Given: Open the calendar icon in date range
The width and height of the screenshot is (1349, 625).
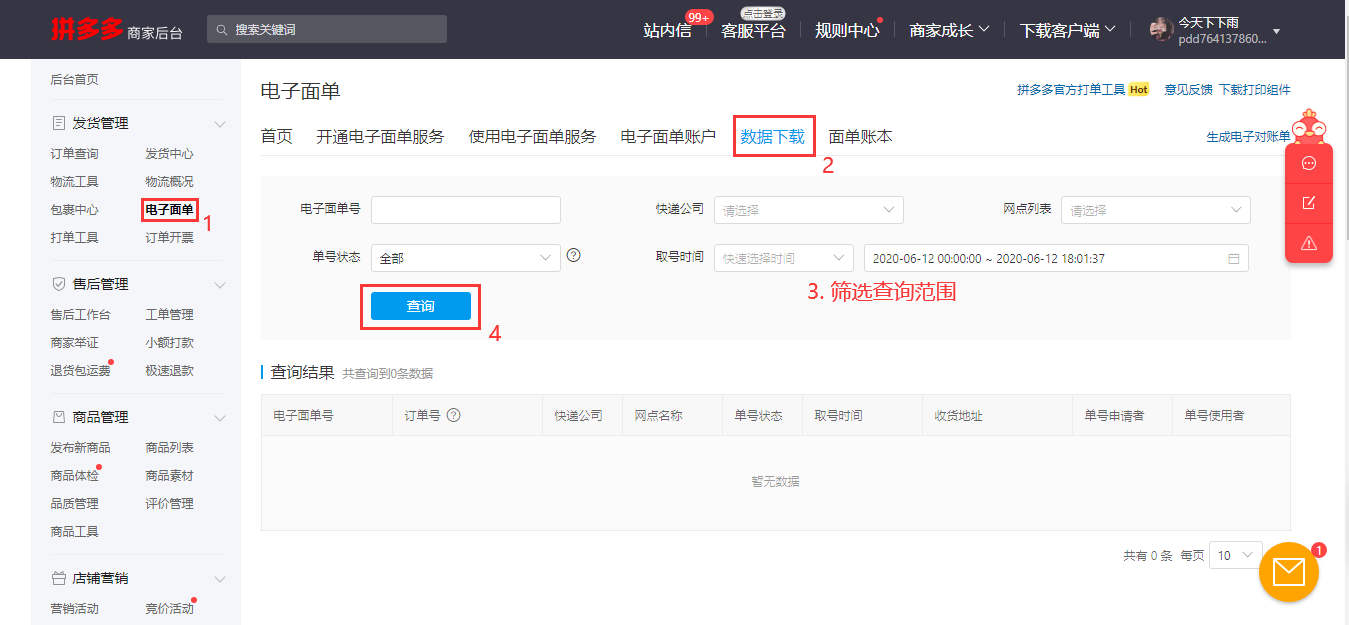Looking at the screenshot, I should [x=1234, y=259].
